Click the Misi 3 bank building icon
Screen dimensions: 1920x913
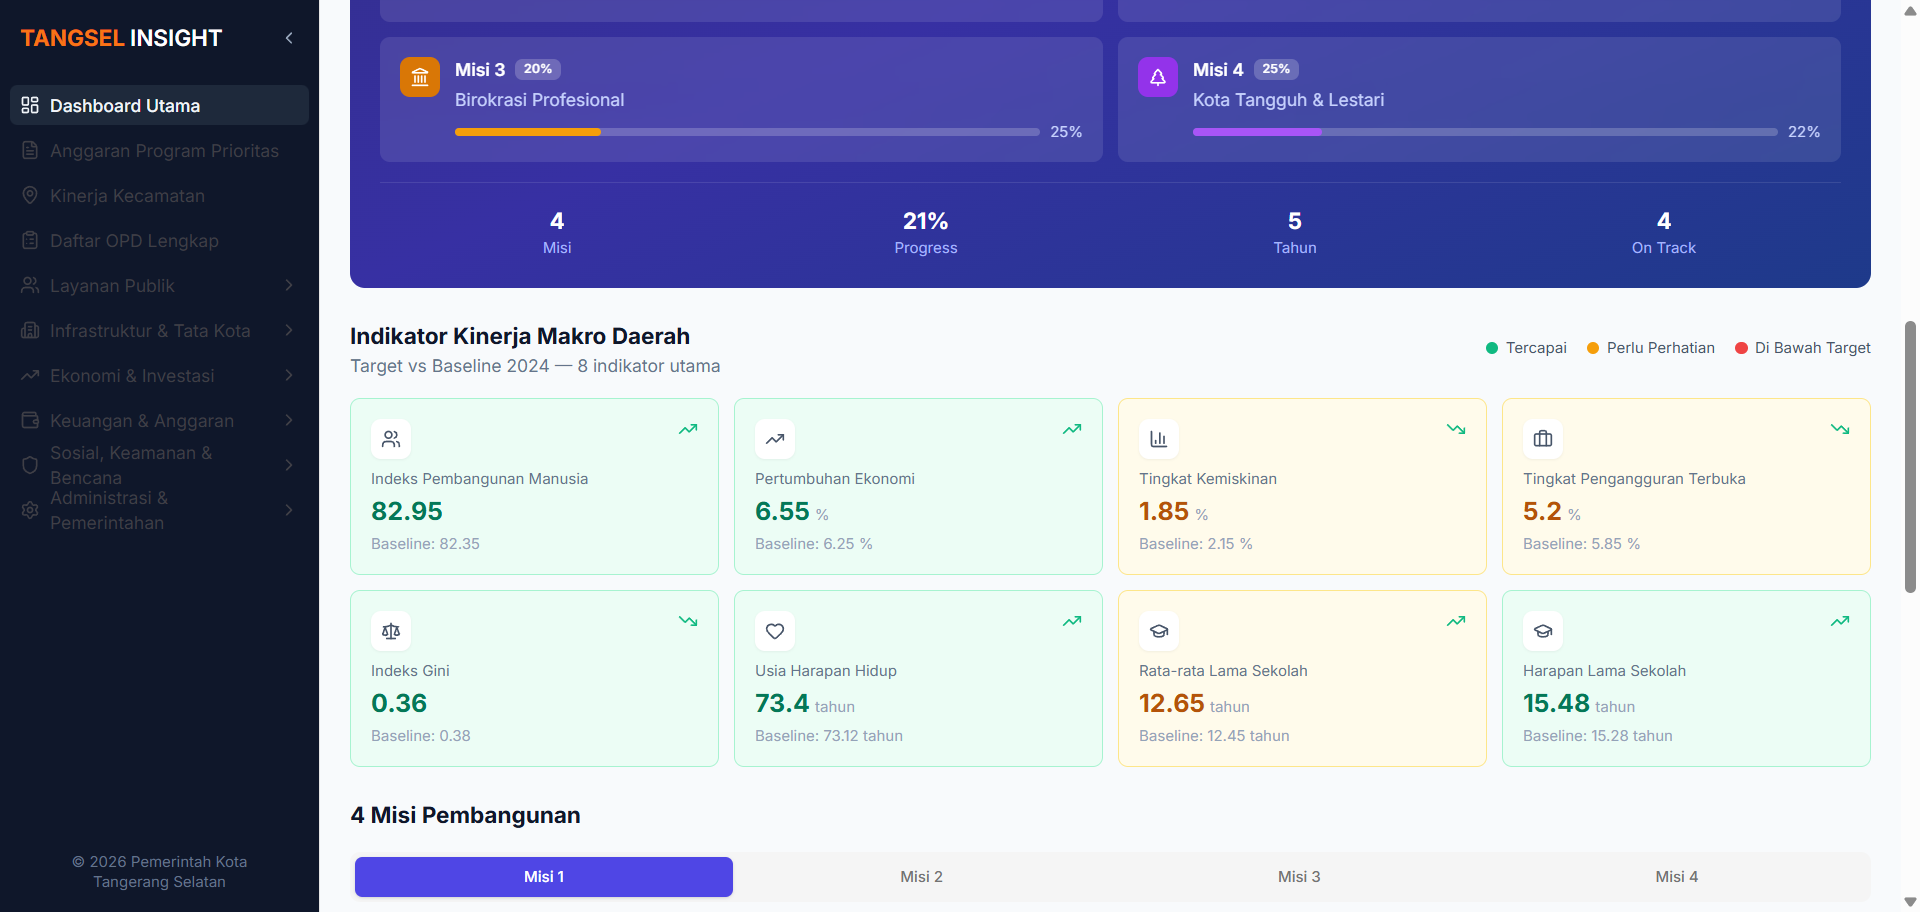(420, 77)
